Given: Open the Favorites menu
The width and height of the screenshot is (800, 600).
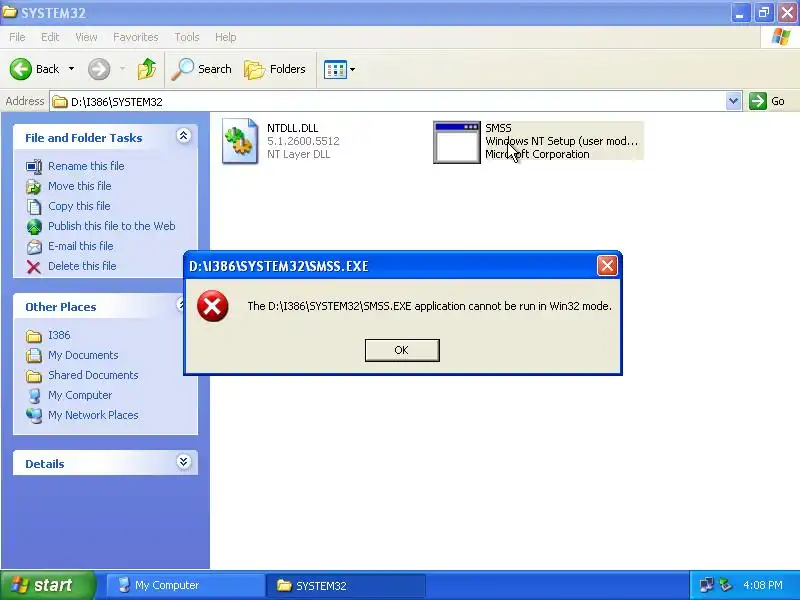Looking at the screenshot, I should click(x=136, y=37).
